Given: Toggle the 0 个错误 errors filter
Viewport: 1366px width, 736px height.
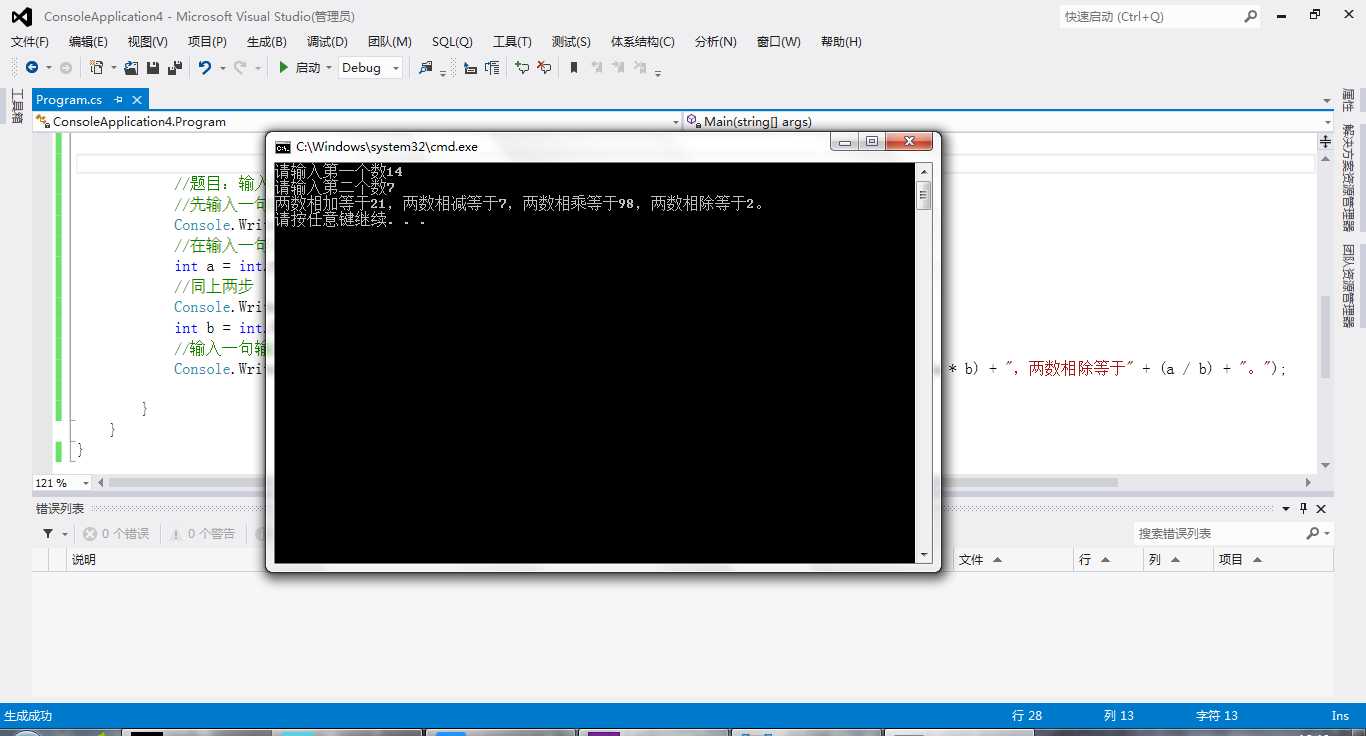Looking at the screenshot, I should 116,534.
